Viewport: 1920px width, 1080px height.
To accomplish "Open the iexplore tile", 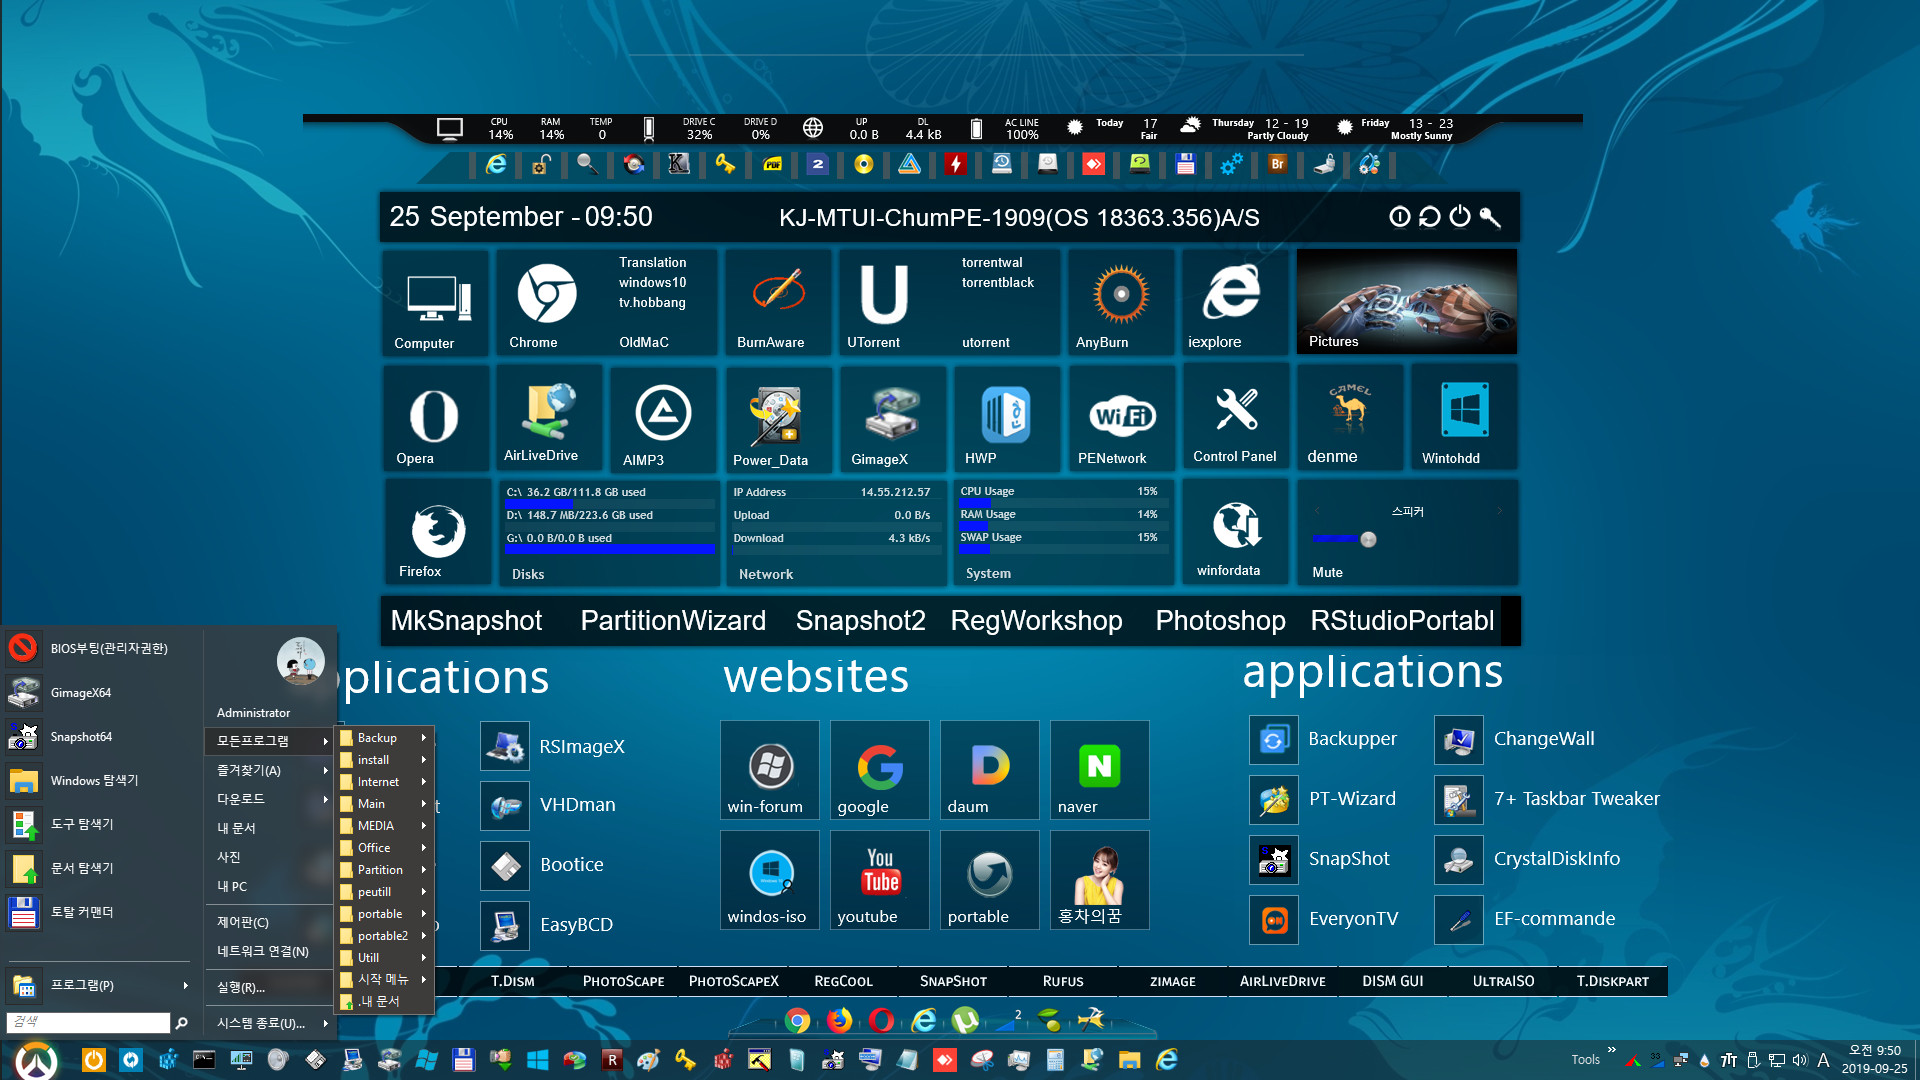I will 1234,301.
